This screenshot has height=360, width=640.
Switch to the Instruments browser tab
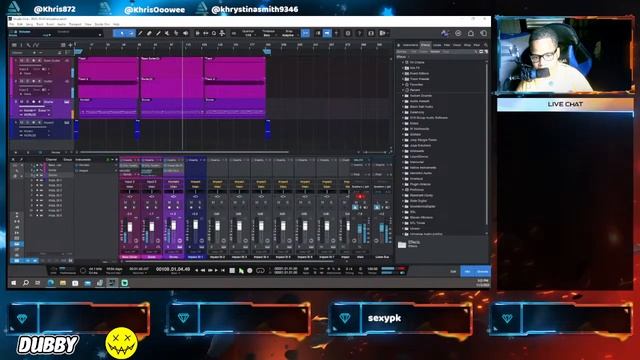[x=411, y=45]
